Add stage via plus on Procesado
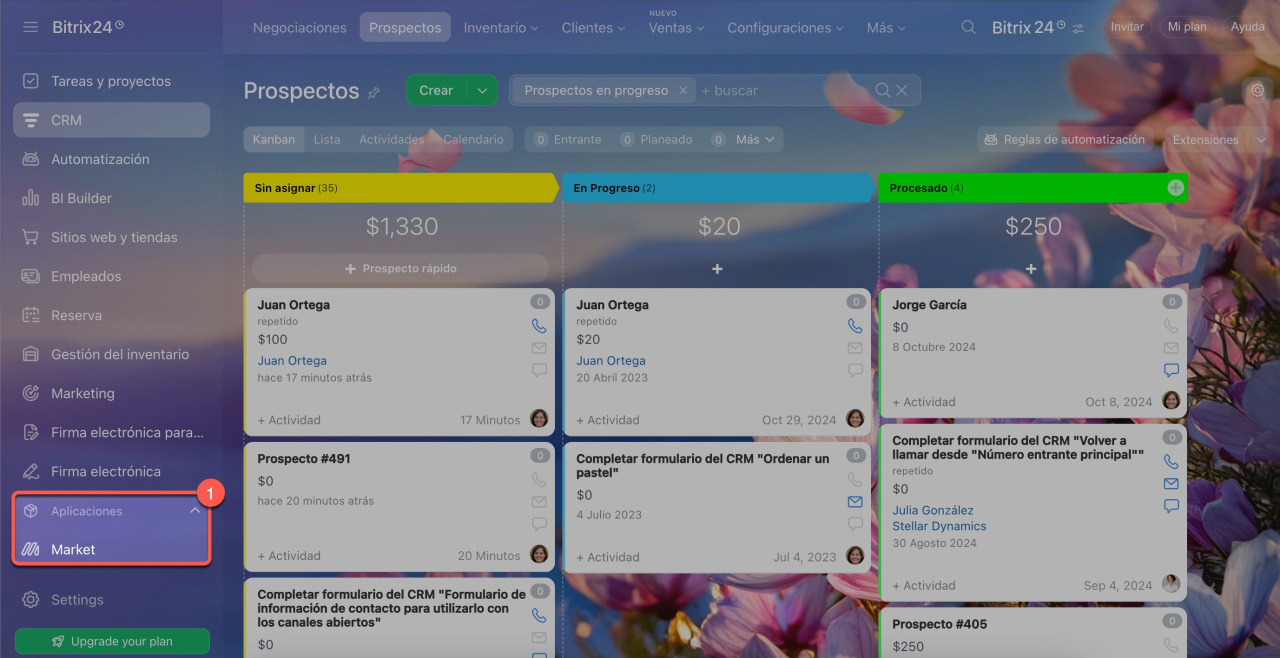 [x=1175, y=188]
